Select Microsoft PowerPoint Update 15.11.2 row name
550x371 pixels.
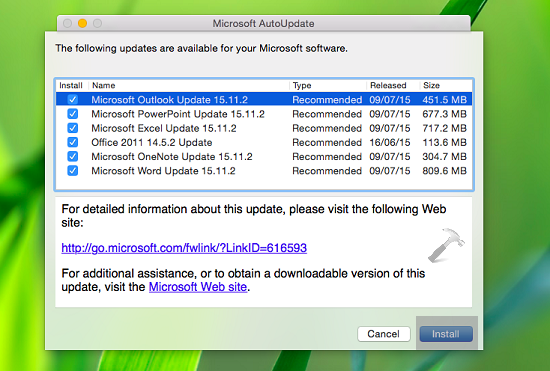(x=178, y=114)
